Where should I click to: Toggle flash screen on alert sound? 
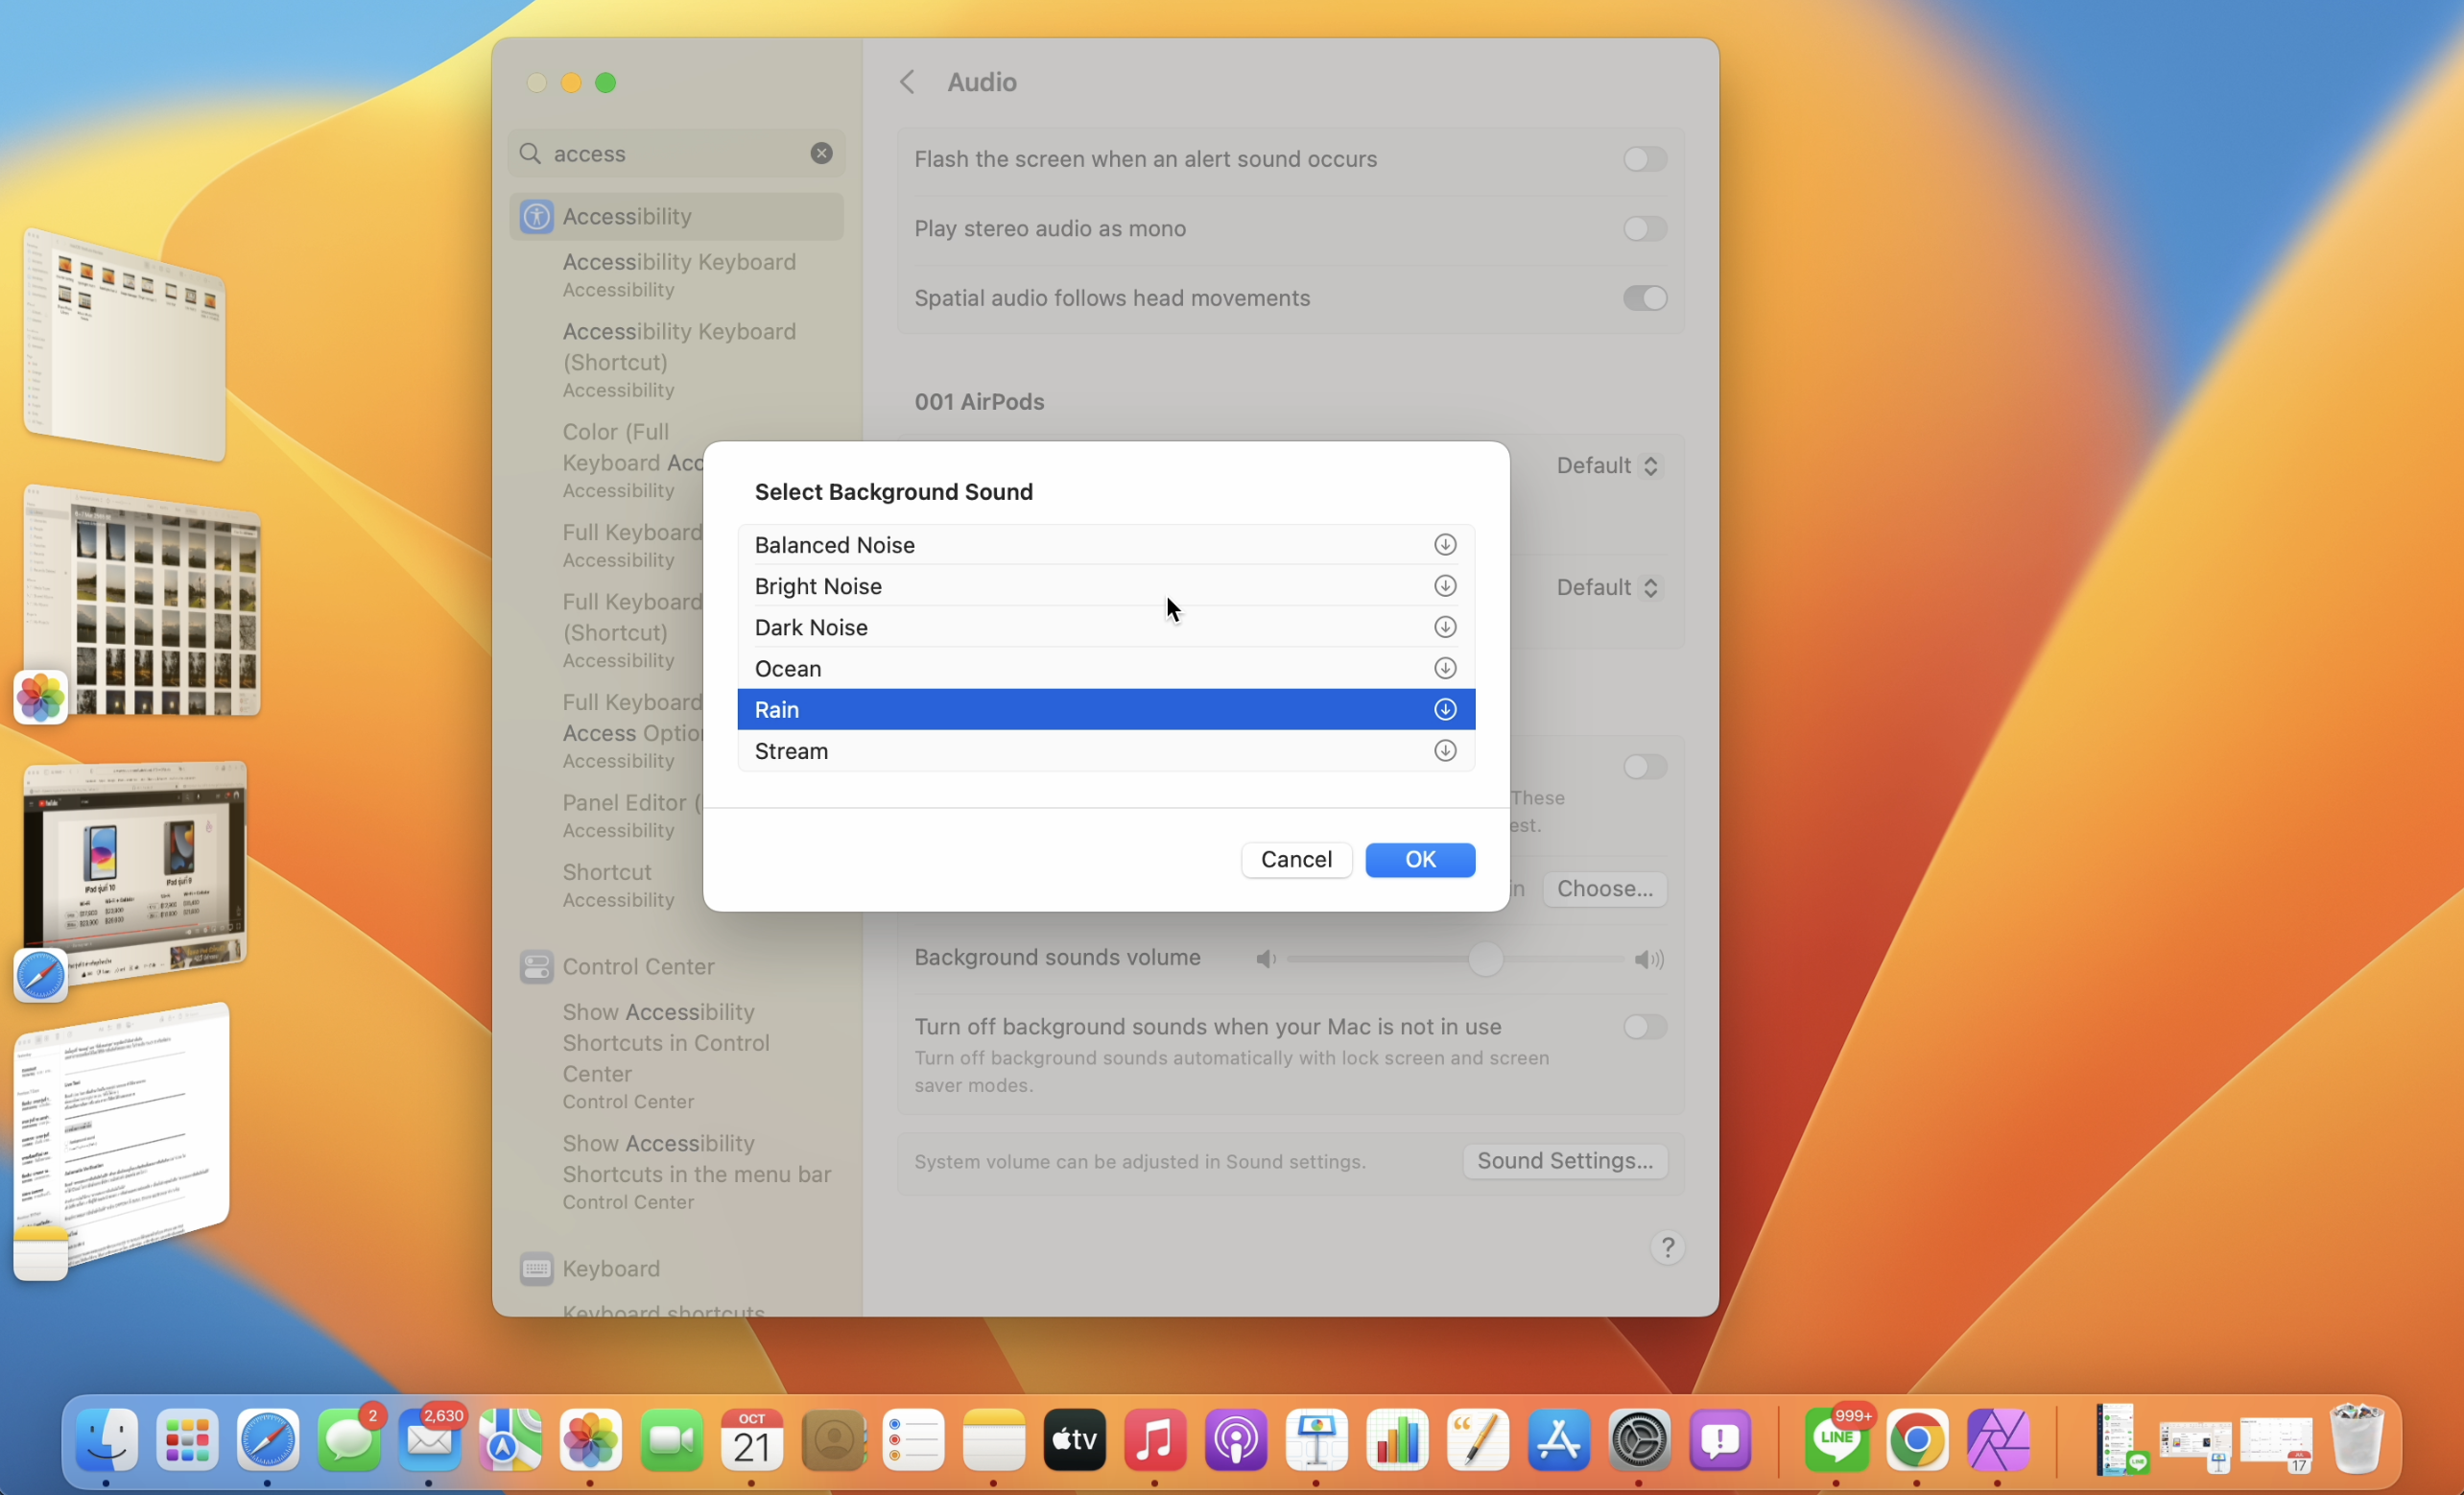pos(1644,159)
